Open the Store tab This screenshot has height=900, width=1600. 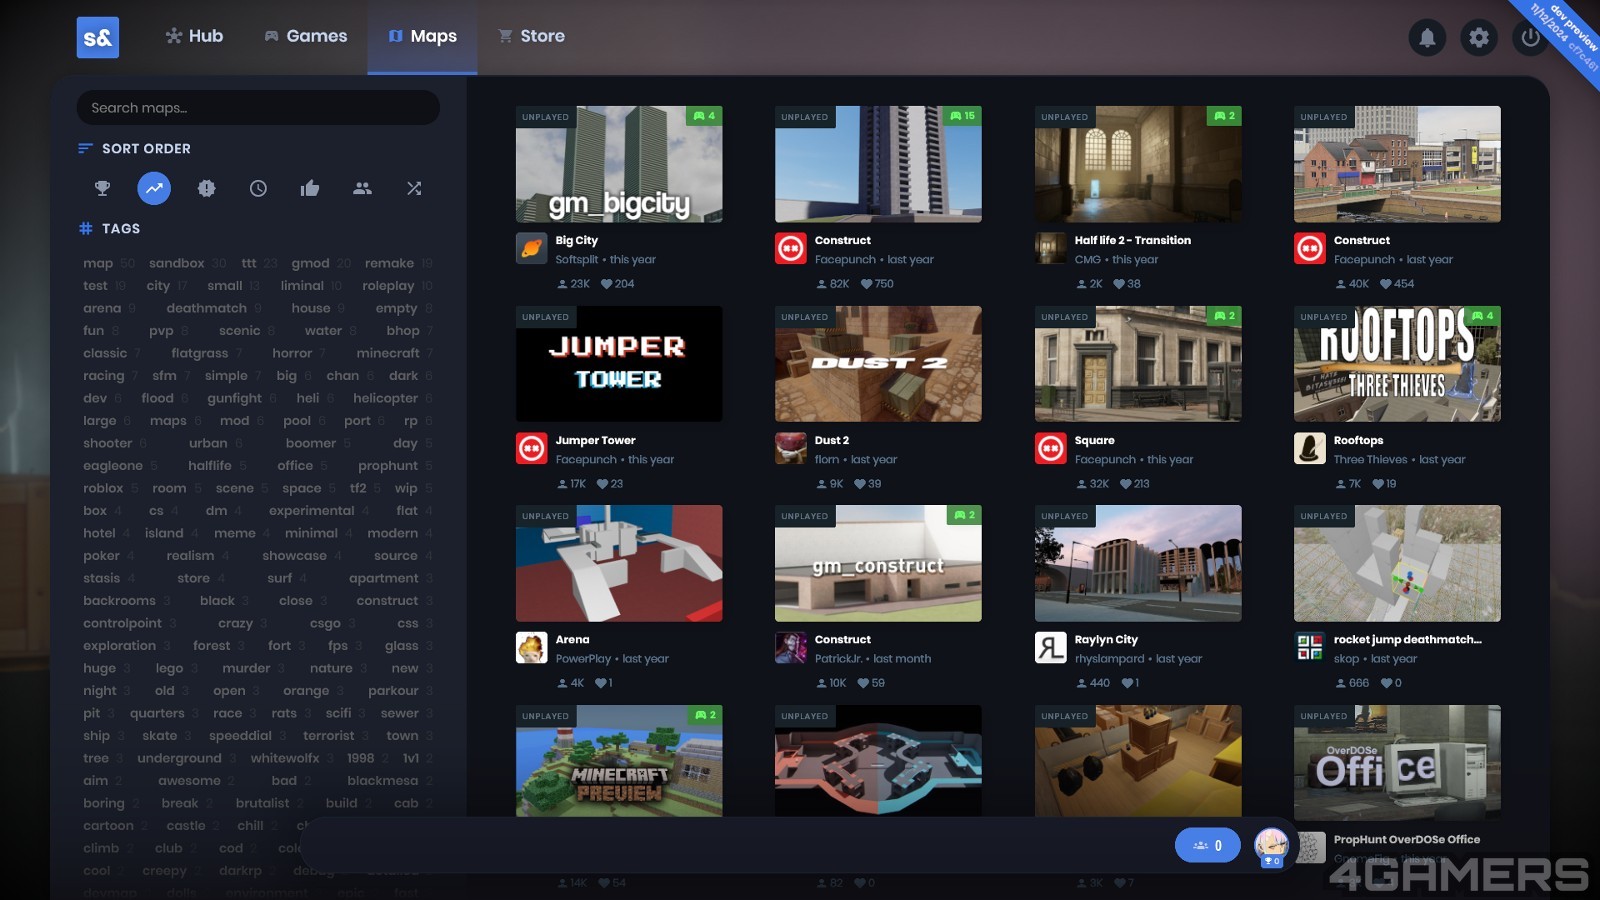[x=531, y=36]
